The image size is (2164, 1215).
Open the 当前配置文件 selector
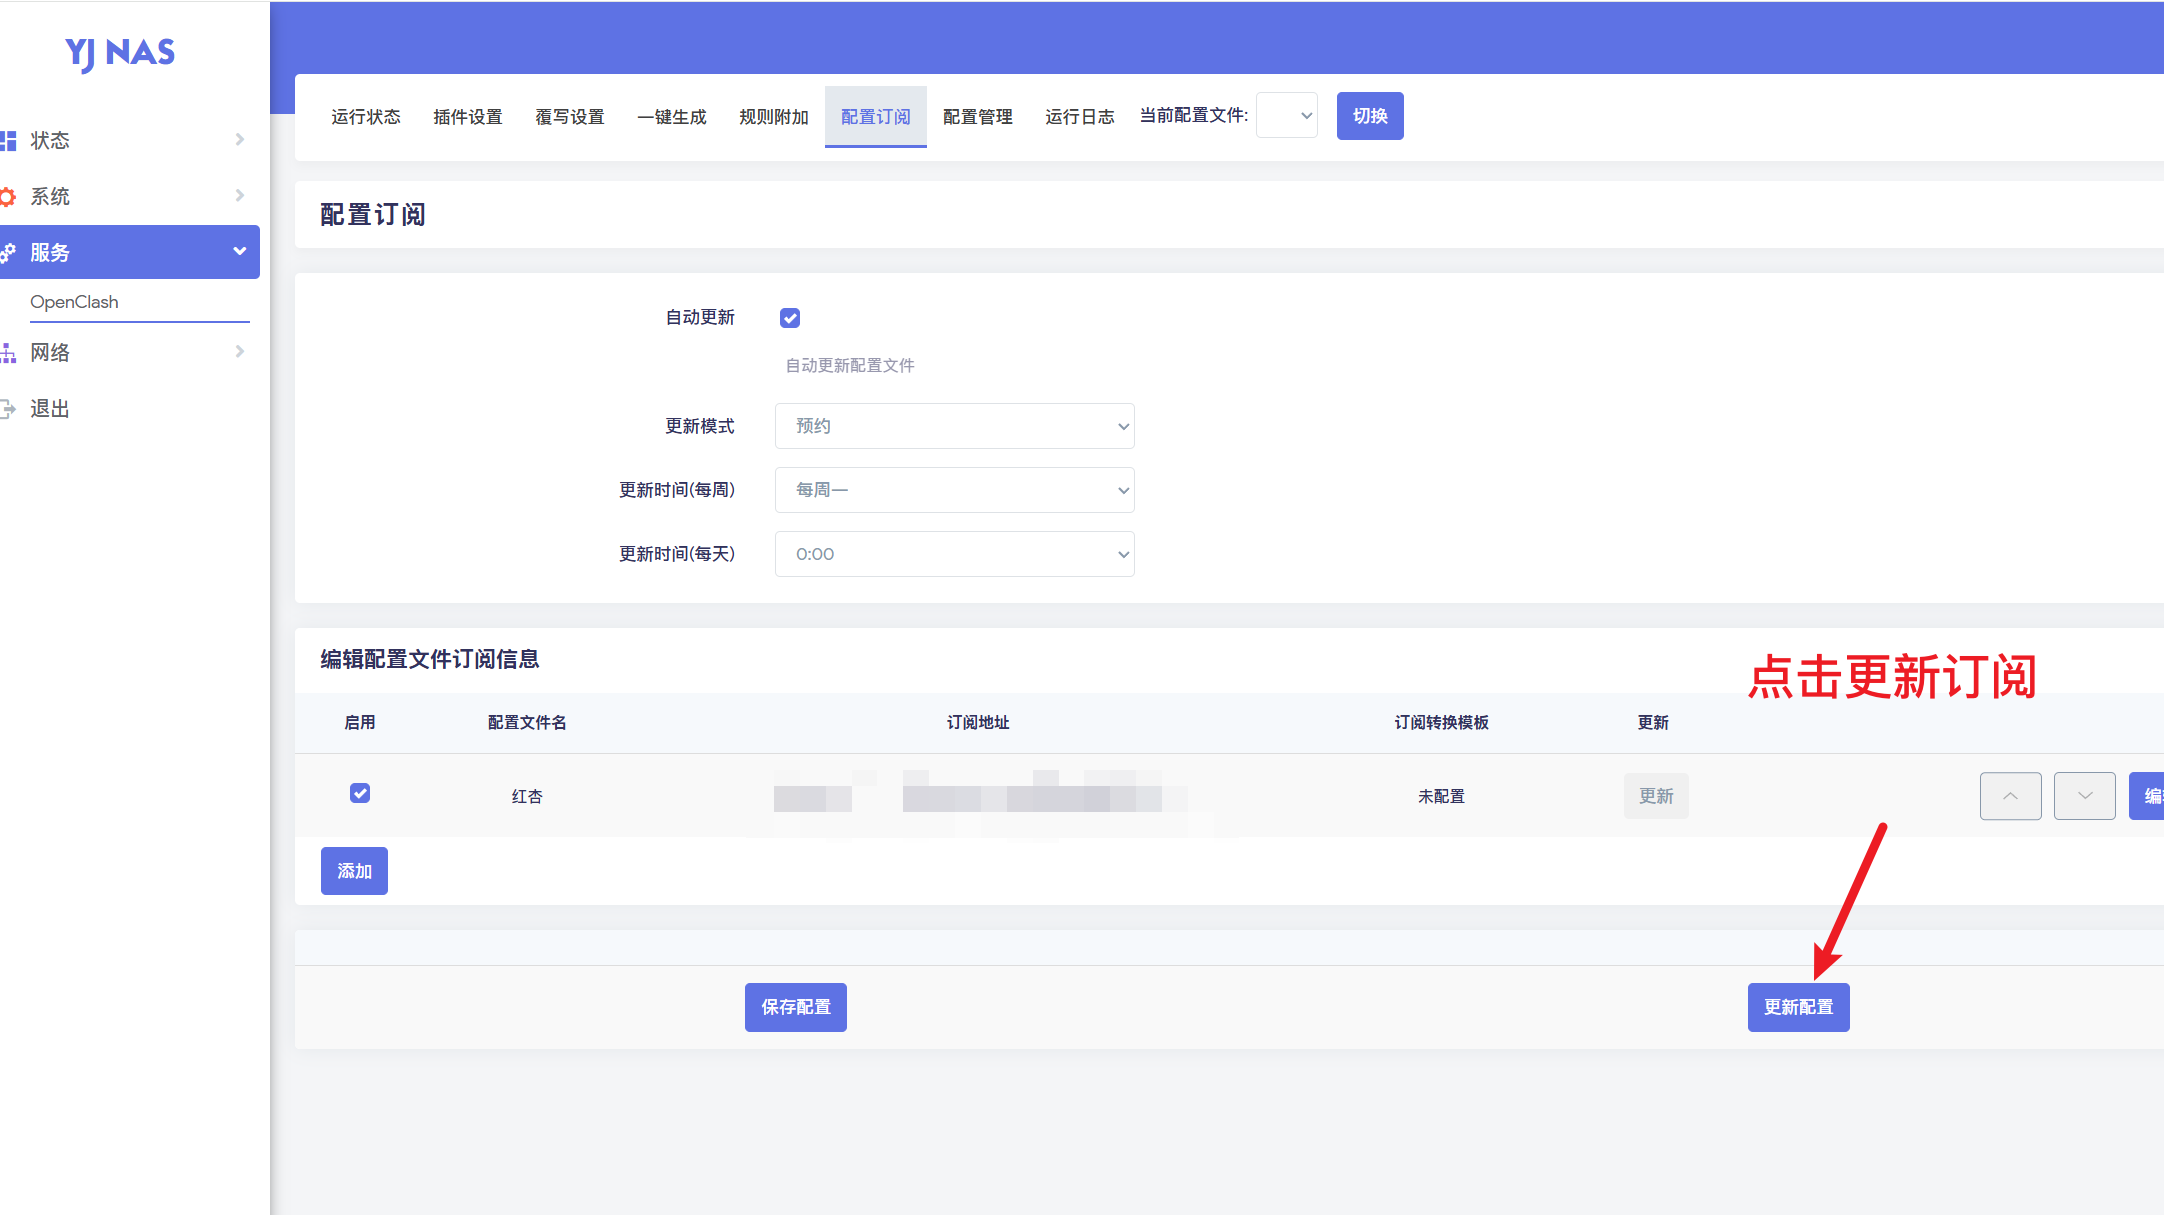(1286, 116)
